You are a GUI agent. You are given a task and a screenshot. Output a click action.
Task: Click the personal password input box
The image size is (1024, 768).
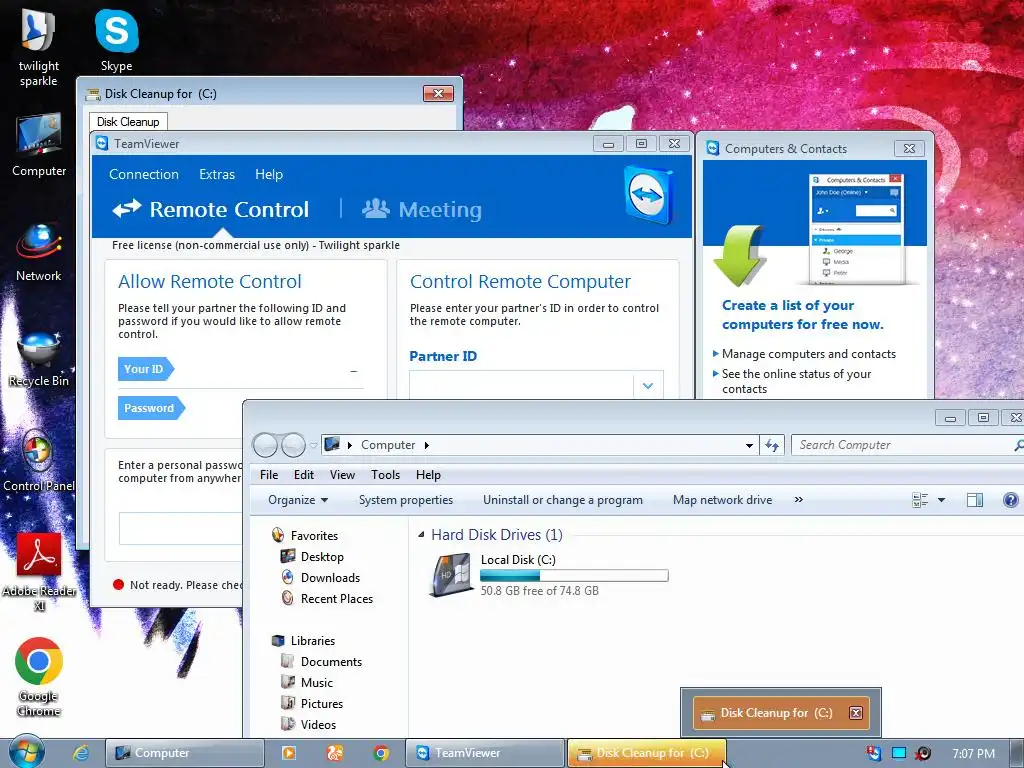(x=181, y=528)
